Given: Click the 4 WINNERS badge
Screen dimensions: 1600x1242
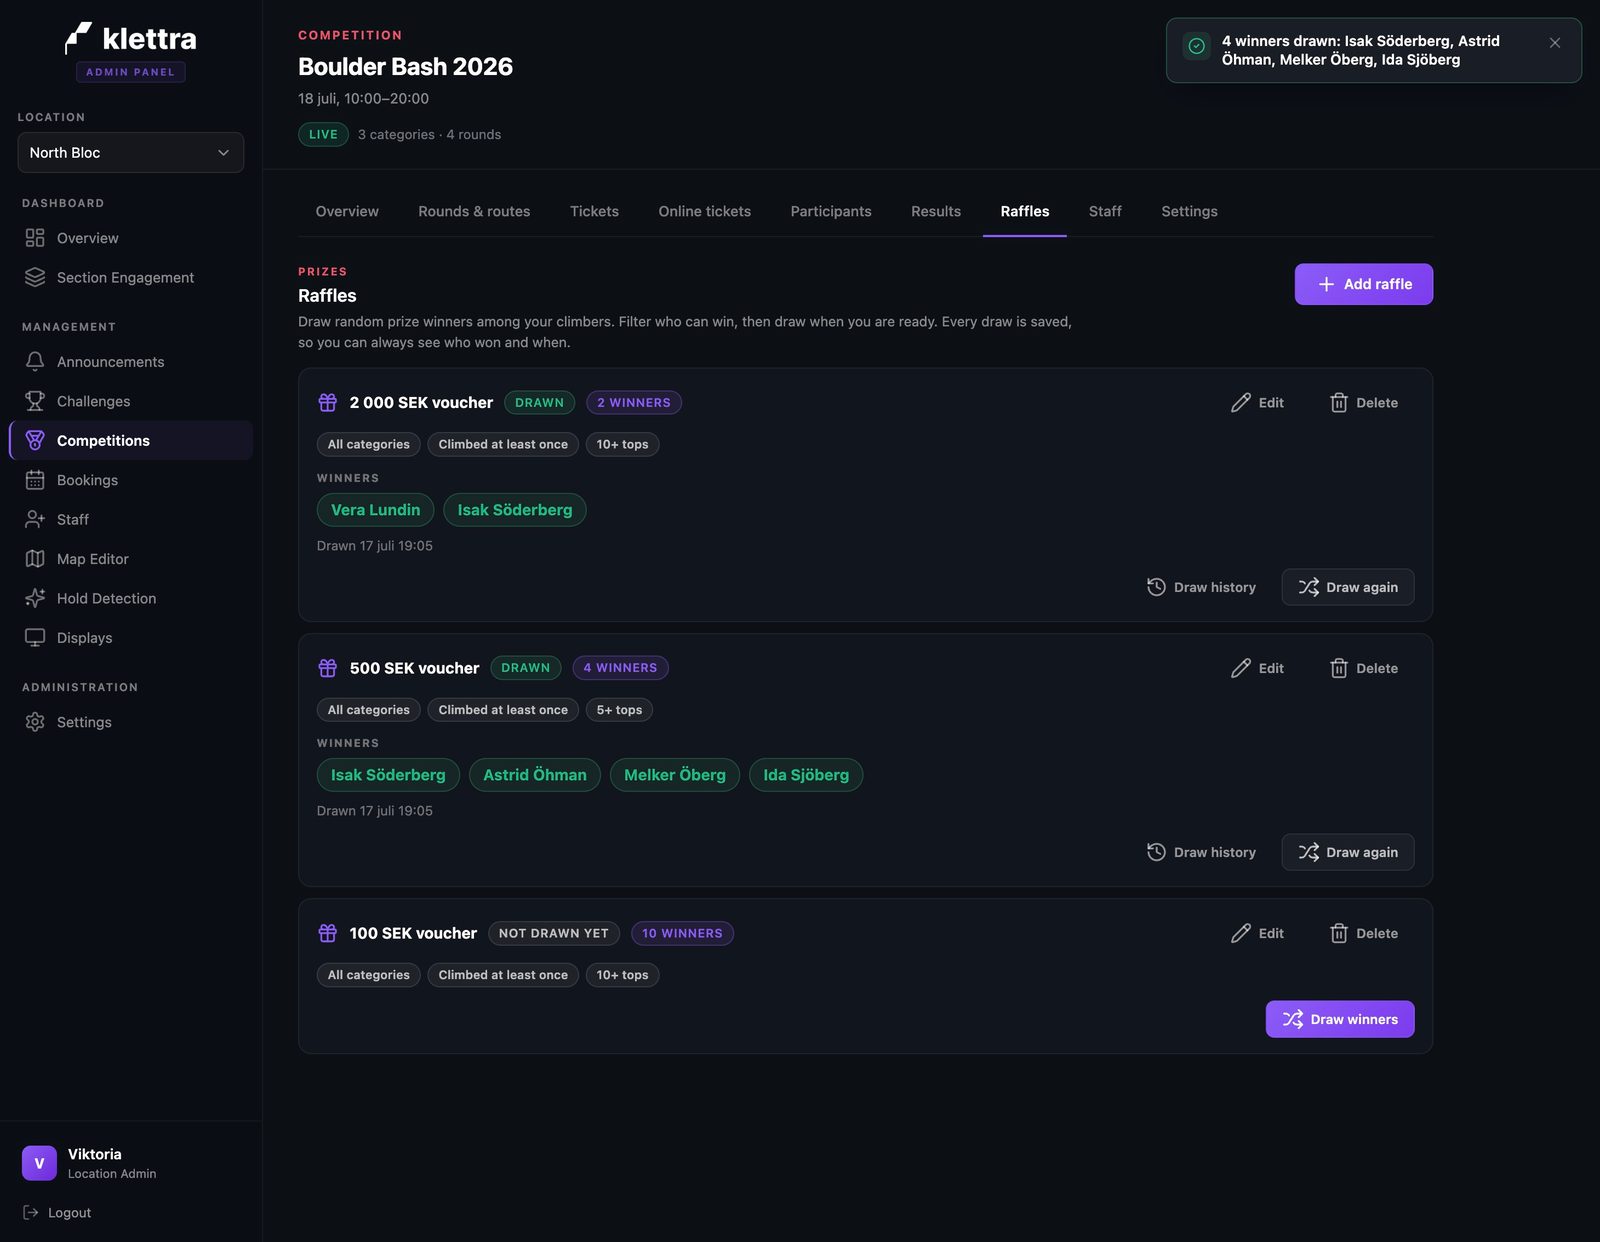Looking at the screenshot, I should (x=620, y=668).
